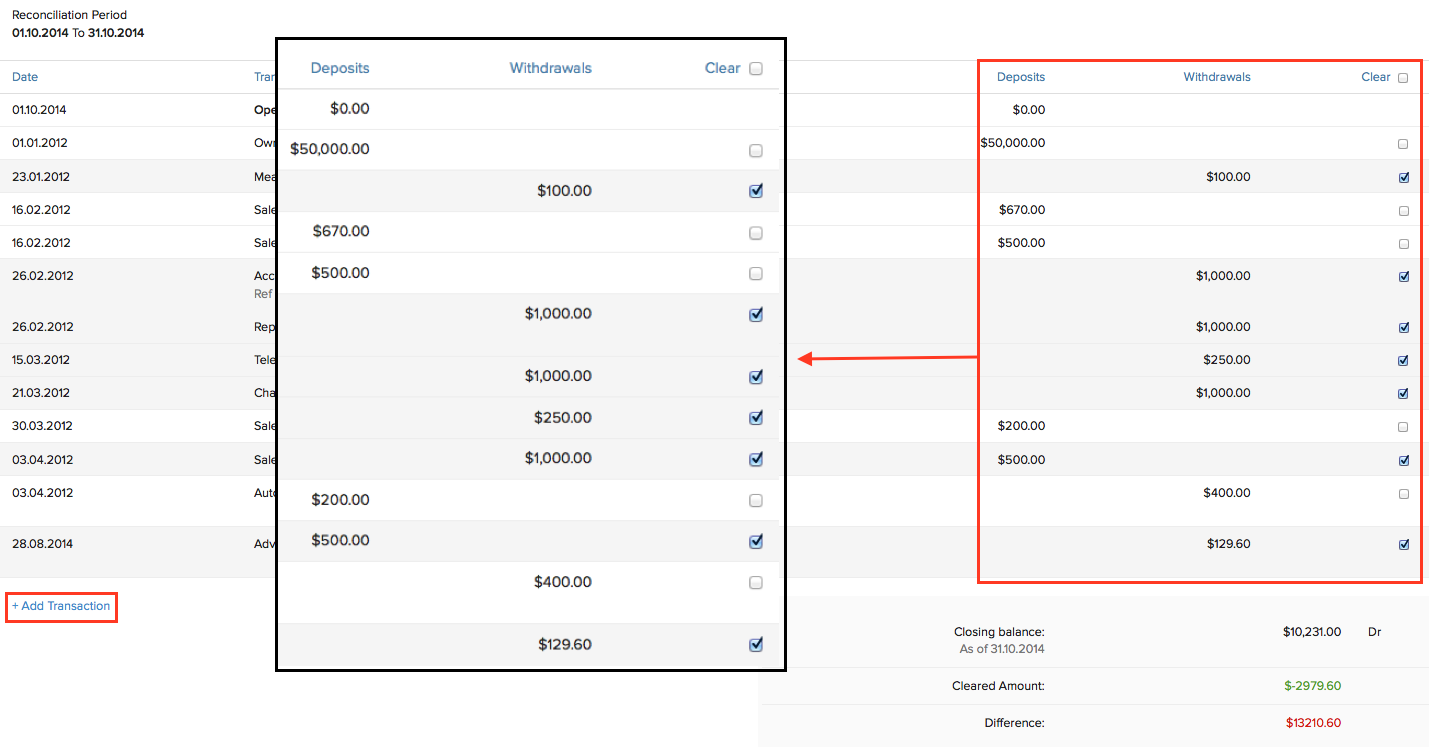Click Withdrawals header in the enlarged inset
Viewport: 1429px width, 747px height.
pyautogui.click(x=550, y=69)
